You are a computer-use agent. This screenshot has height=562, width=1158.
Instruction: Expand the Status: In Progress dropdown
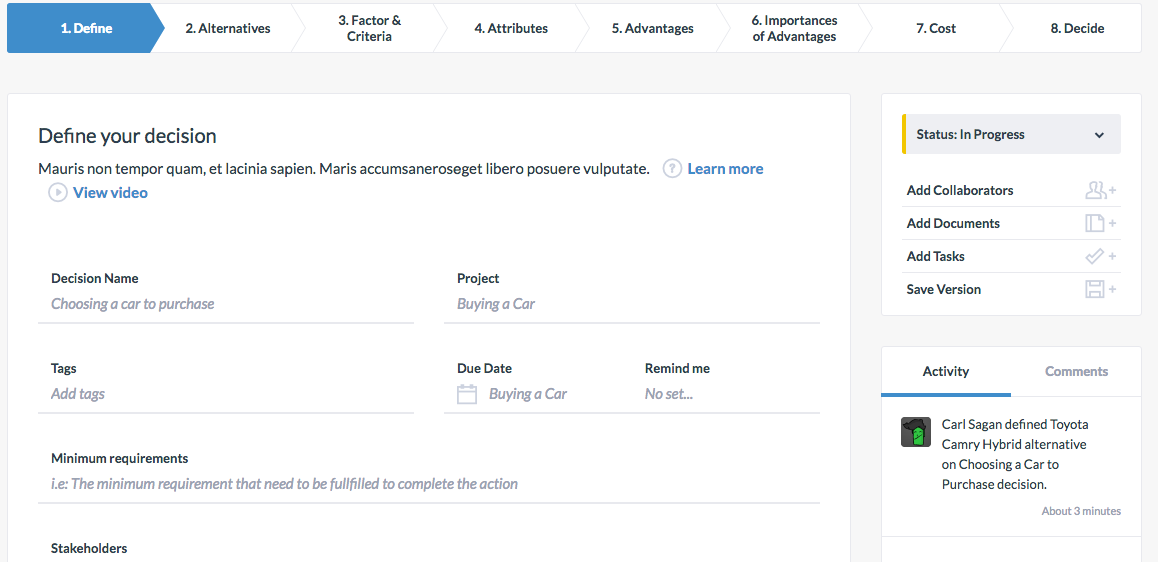(x=1011, y=134)
